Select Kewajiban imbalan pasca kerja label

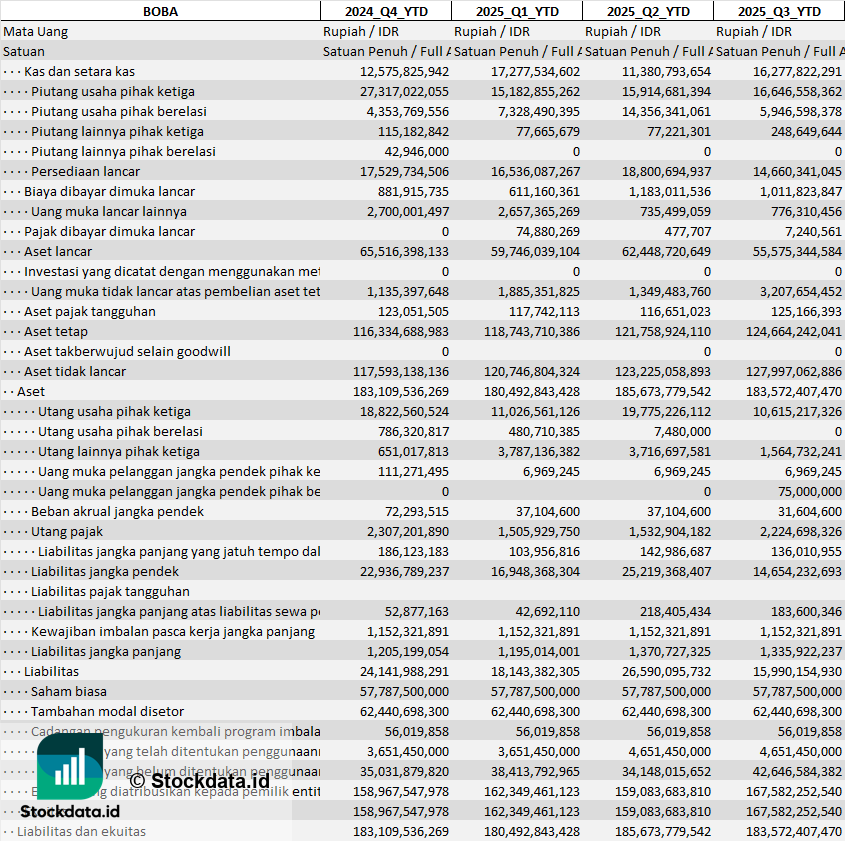point(172,630)
